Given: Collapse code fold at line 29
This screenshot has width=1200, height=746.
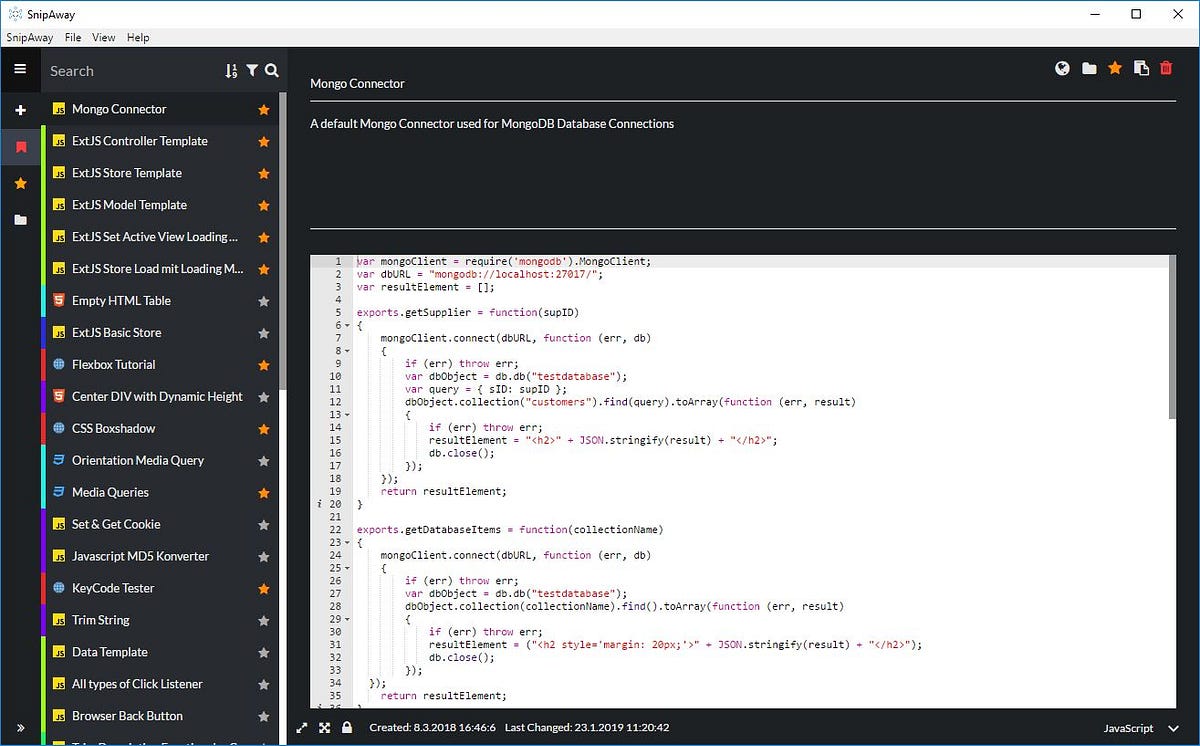Looking at the screenshot, I should pos(347,619).
